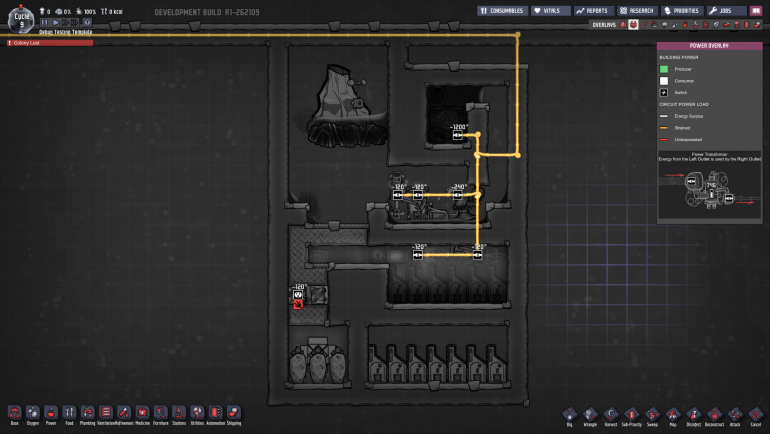Toggle the Oxygen overlay icon

[x=621, y=24]
